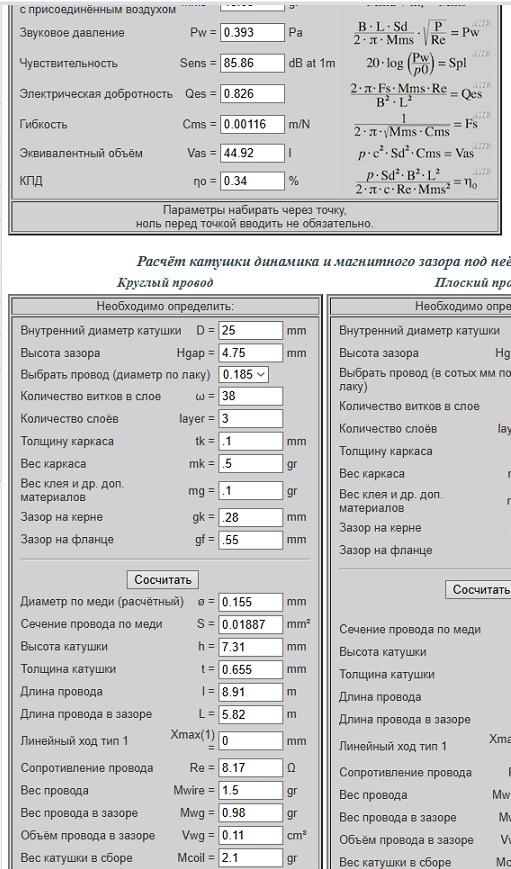Click the former weight mk input
The height and width of the screenshot is (869, 511).
click(x=251, y=463)
